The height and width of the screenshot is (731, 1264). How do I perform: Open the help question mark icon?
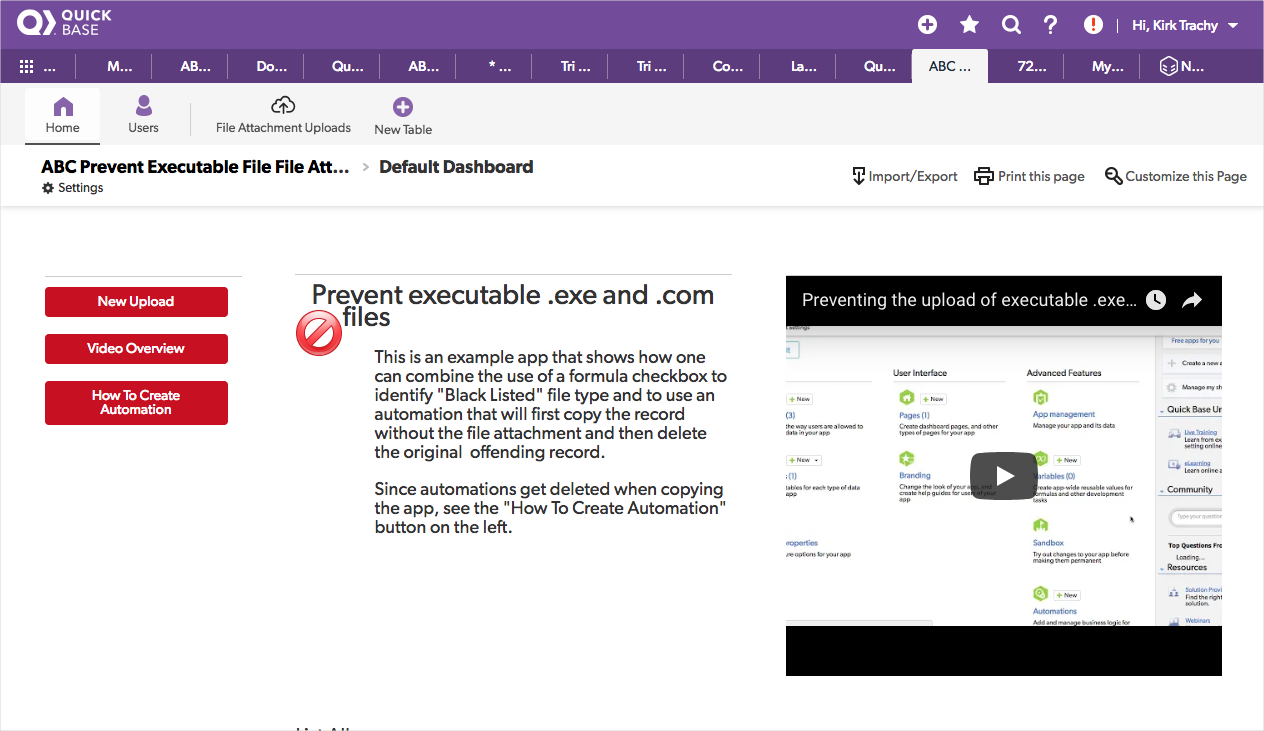[x=1050, y=25]
